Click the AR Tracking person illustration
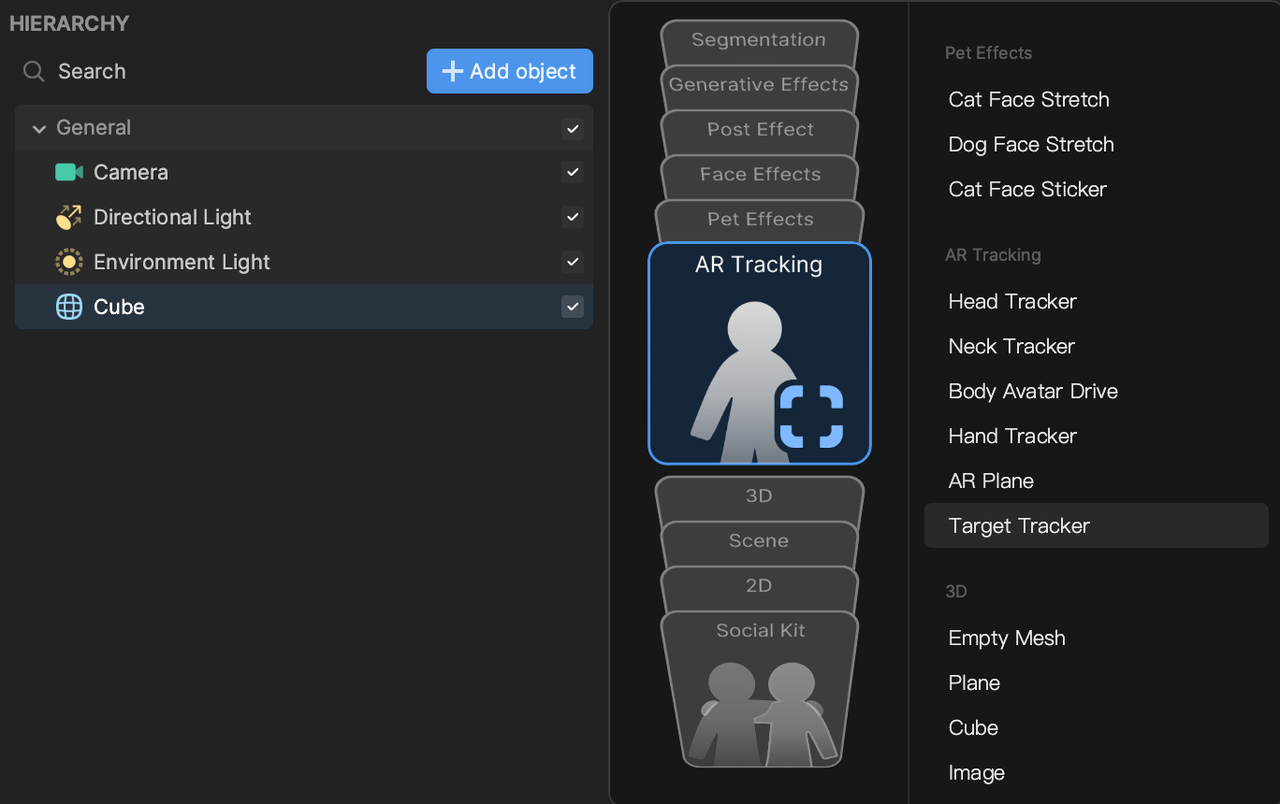 click(x=741, y=380)
